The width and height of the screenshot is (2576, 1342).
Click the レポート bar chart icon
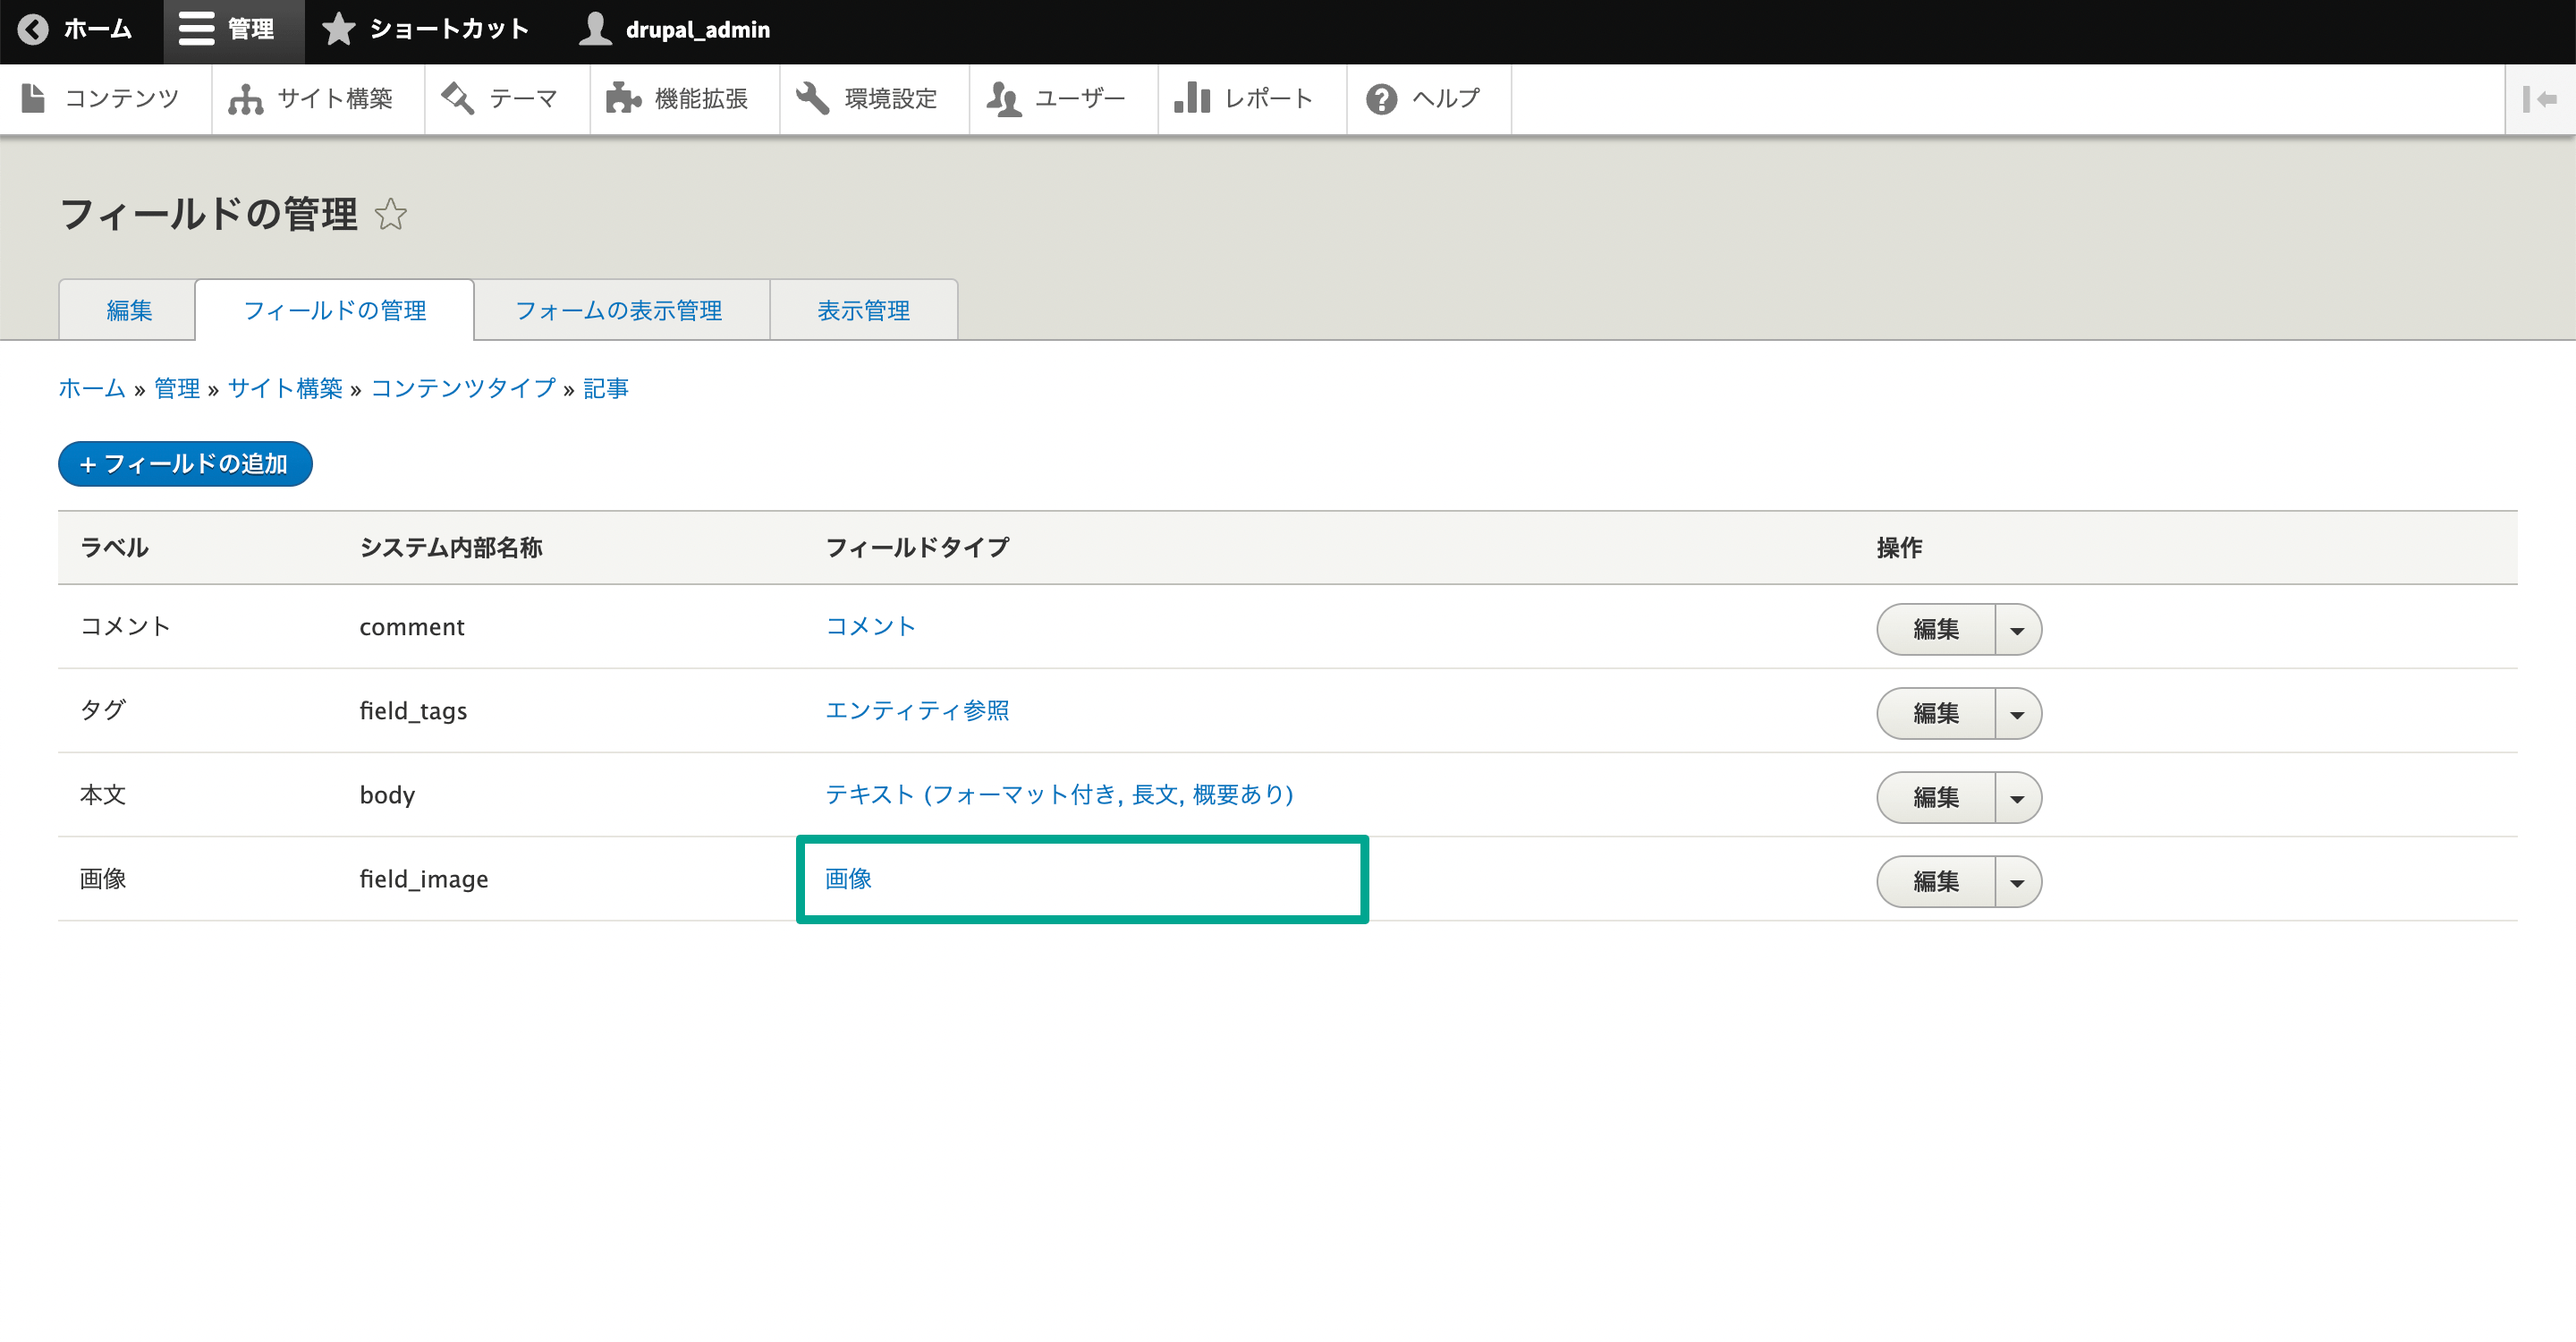tap(1192, 99)
